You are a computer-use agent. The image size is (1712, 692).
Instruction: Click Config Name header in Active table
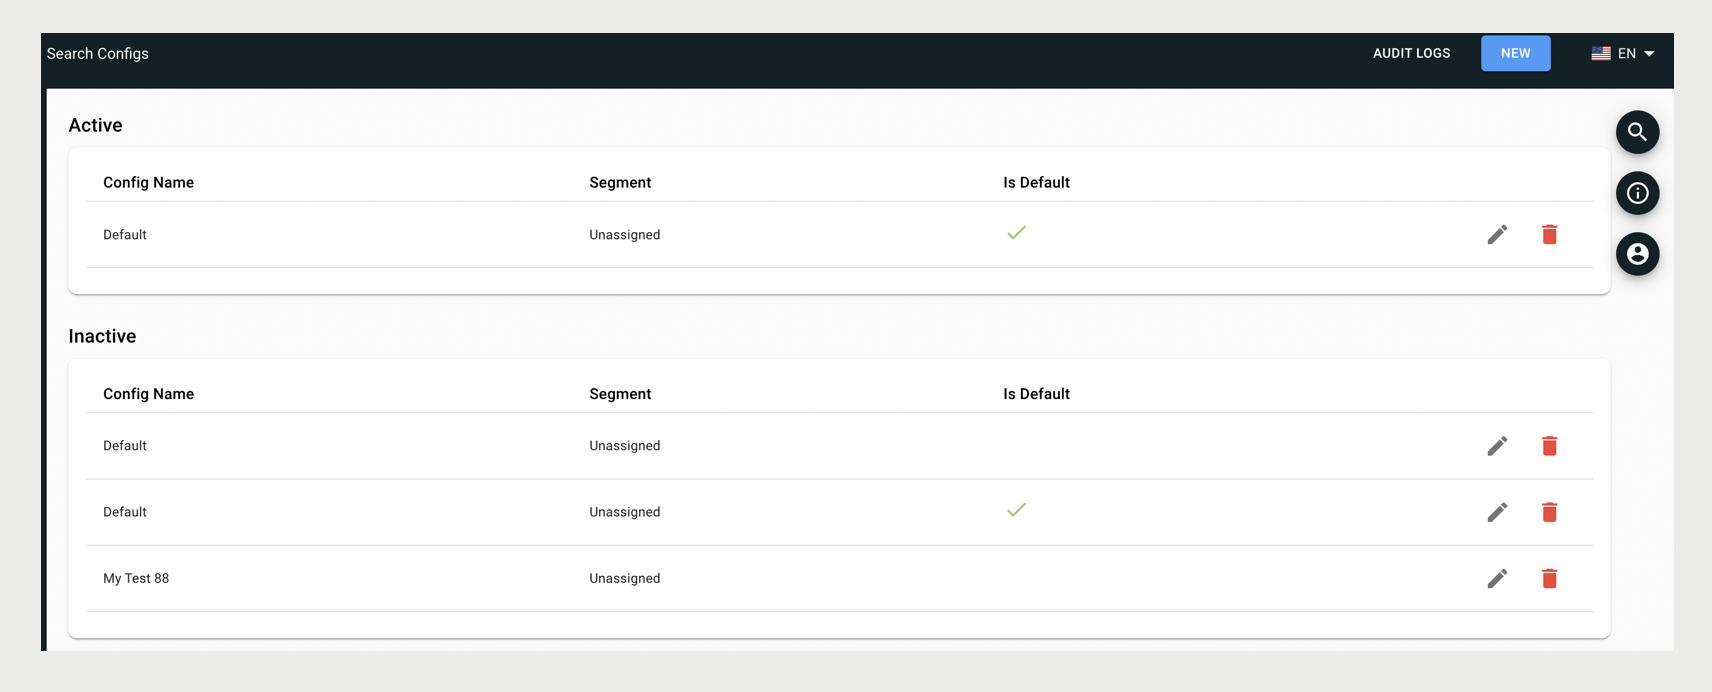click(x=148, y=182)
